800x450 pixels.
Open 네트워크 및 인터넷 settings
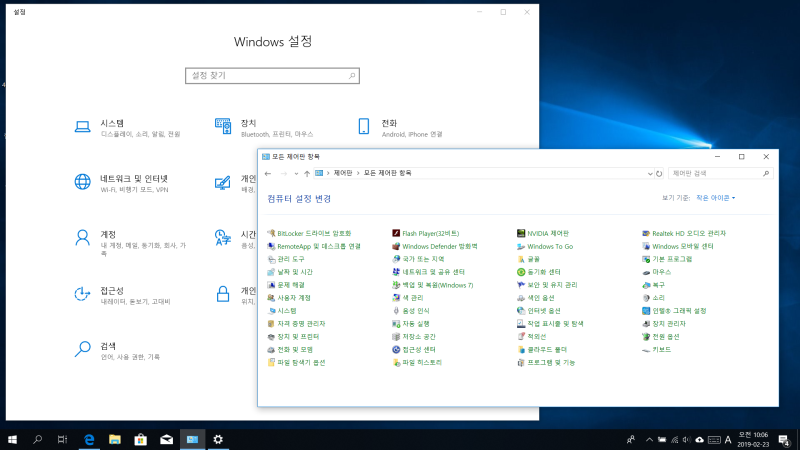point(121,183)
